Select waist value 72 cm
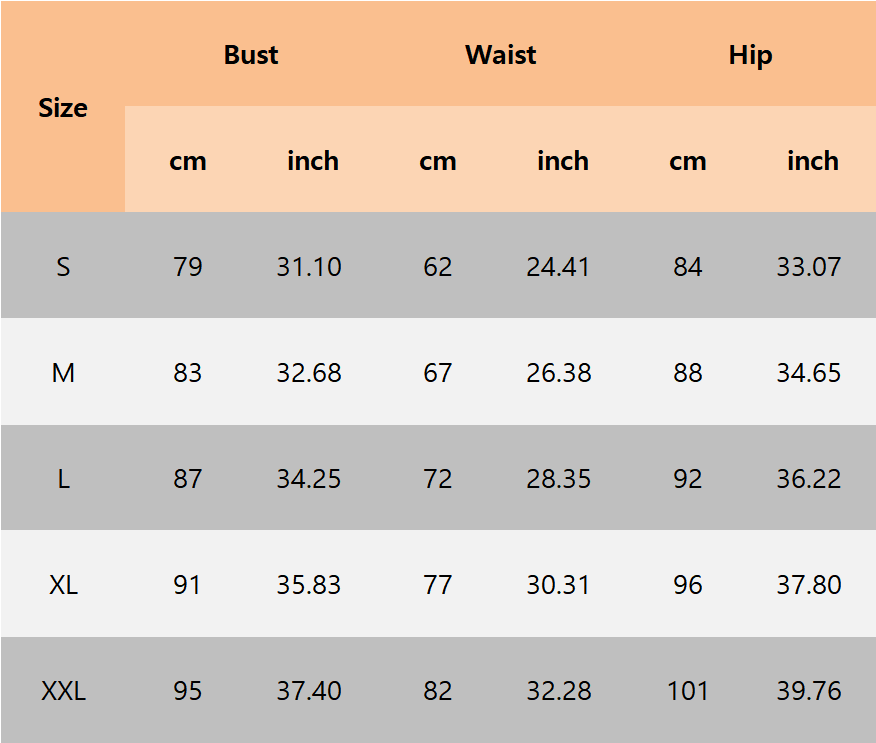The height and width of the screenshot is (743, 876). 438,479
